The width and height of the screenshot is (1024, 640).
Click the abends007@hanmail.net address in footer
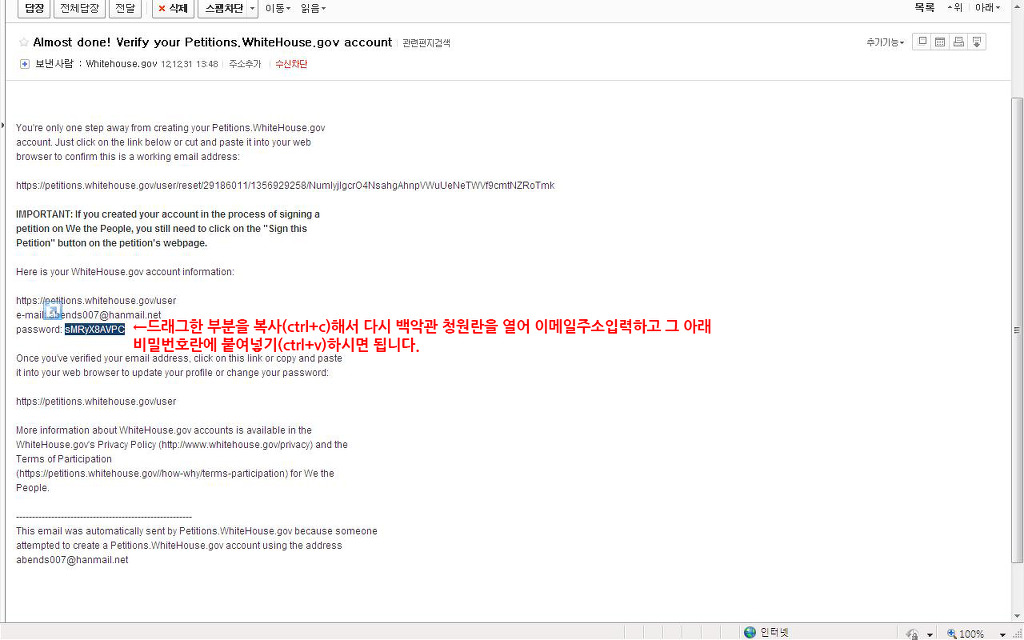click(72, 560)
